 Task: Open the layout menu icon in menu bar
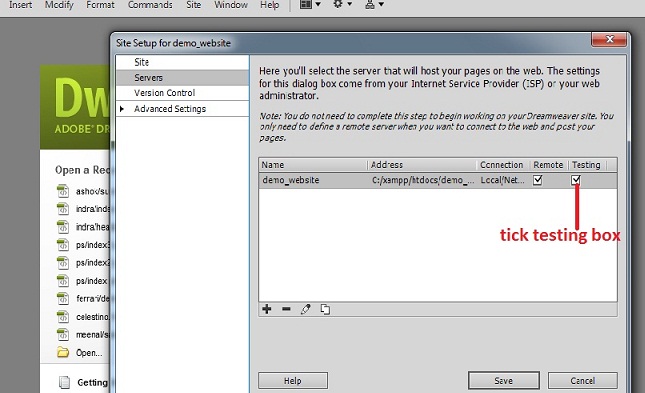310,5
